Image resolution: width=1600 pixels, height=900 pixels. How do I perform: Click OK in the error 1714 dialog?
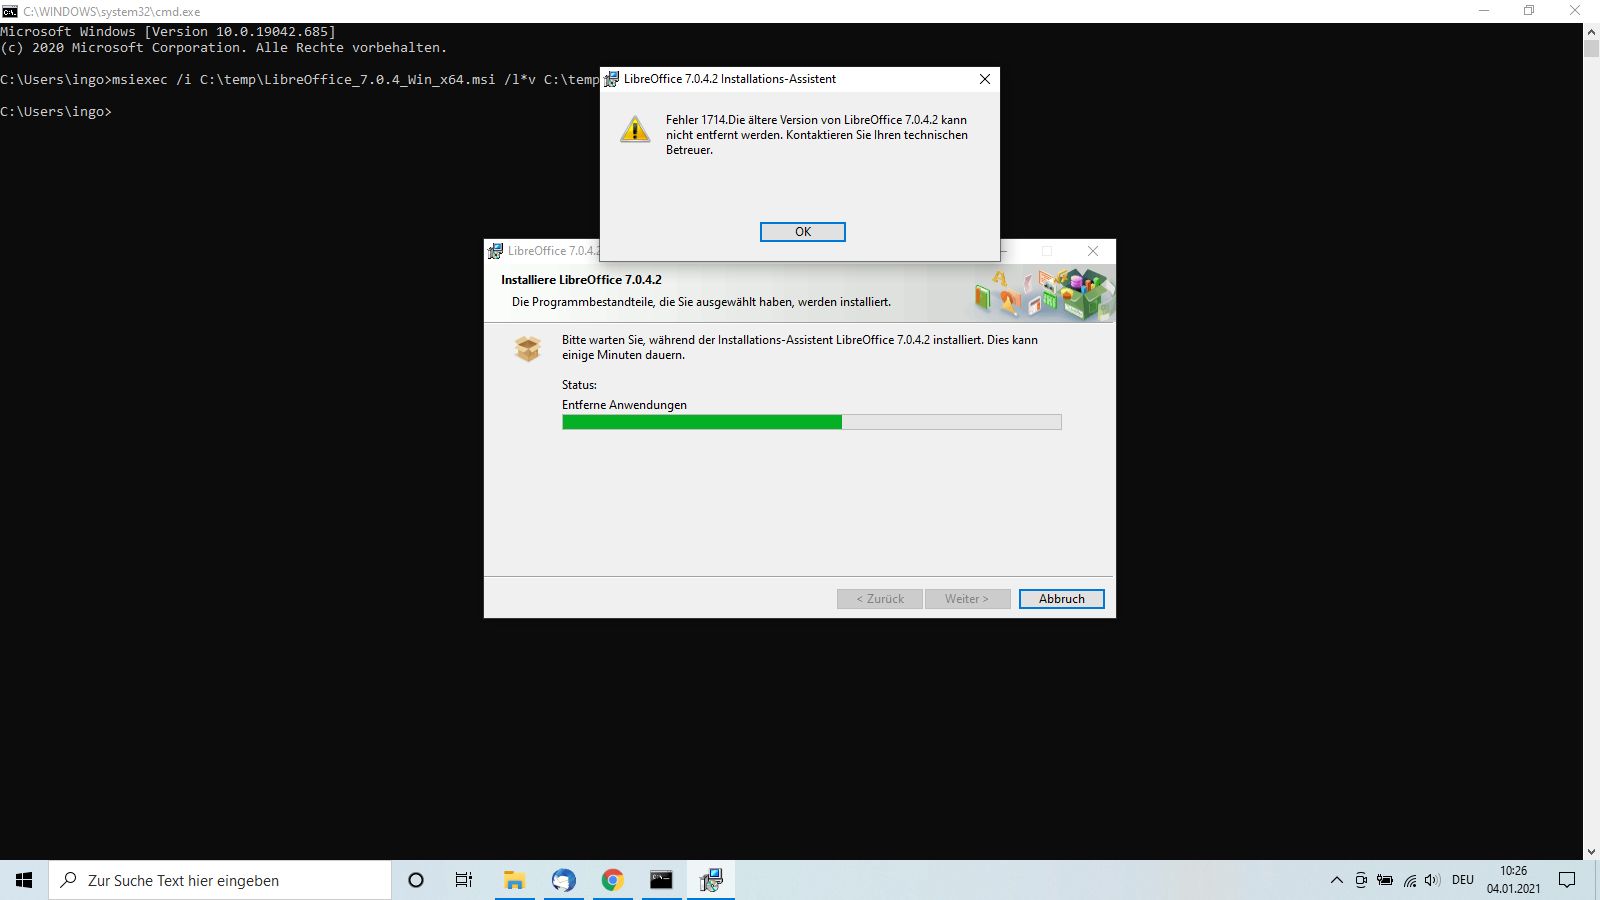coord(802,232)
